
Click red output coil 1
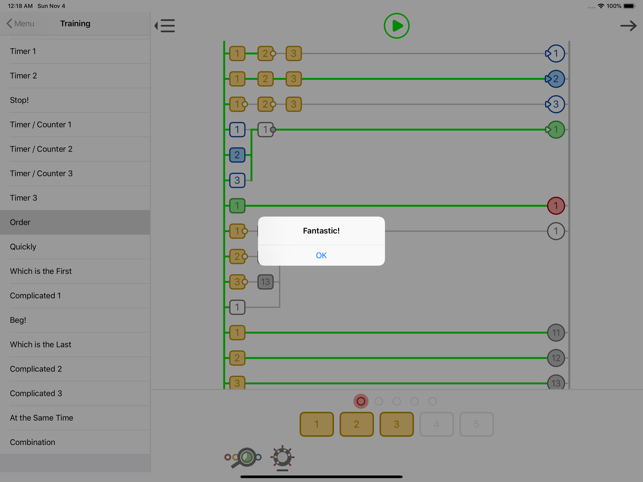click(556, 206)
